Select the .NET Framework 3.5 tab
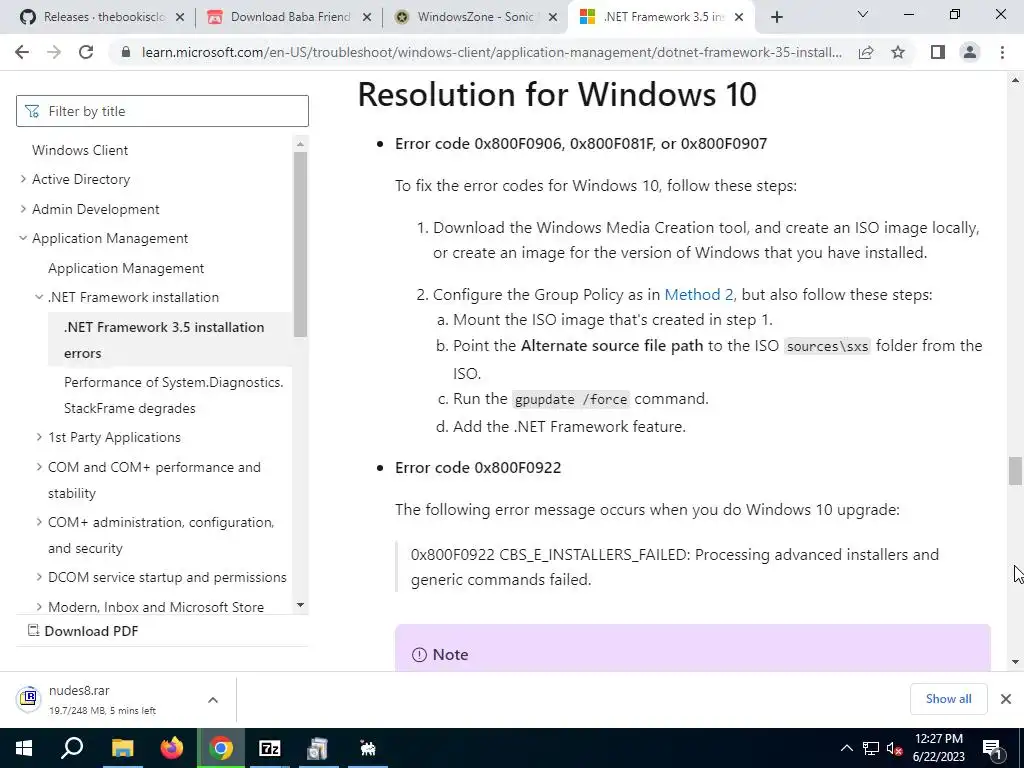Image resolution: width=1024 pixels, height=768 pixels. pos(660,17)
